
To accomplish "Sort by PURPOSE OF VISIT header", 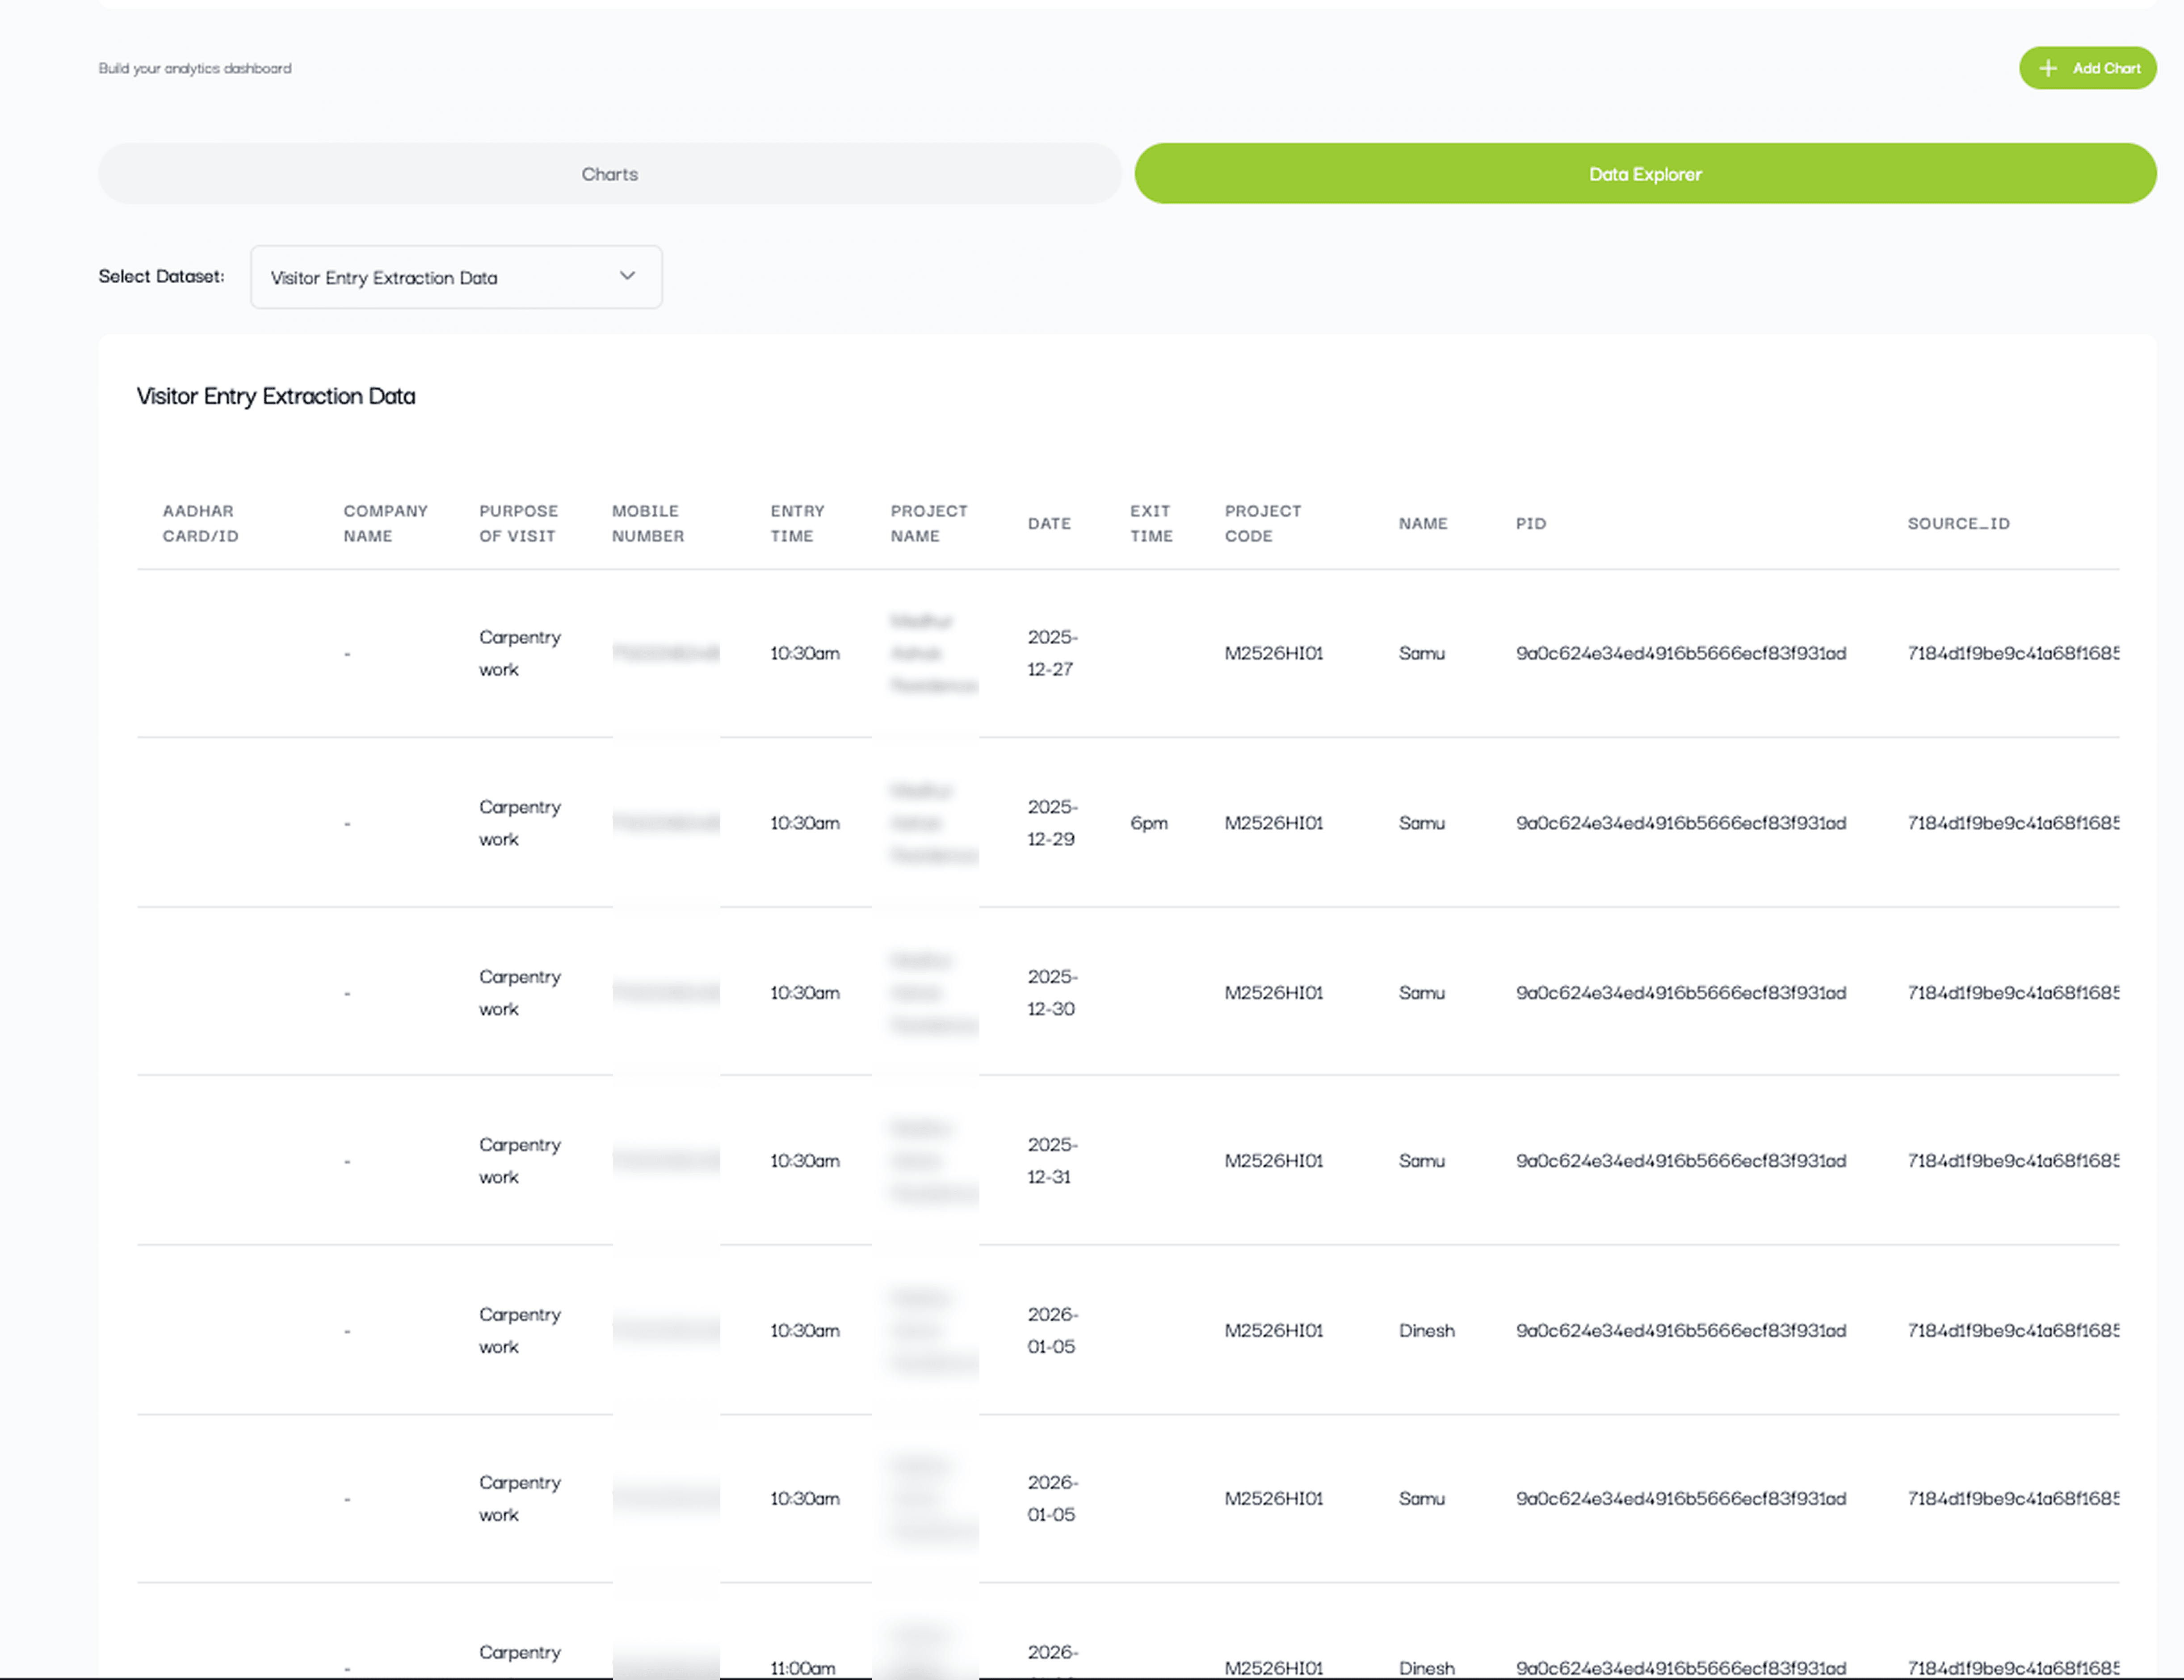I will click(518, 523).
